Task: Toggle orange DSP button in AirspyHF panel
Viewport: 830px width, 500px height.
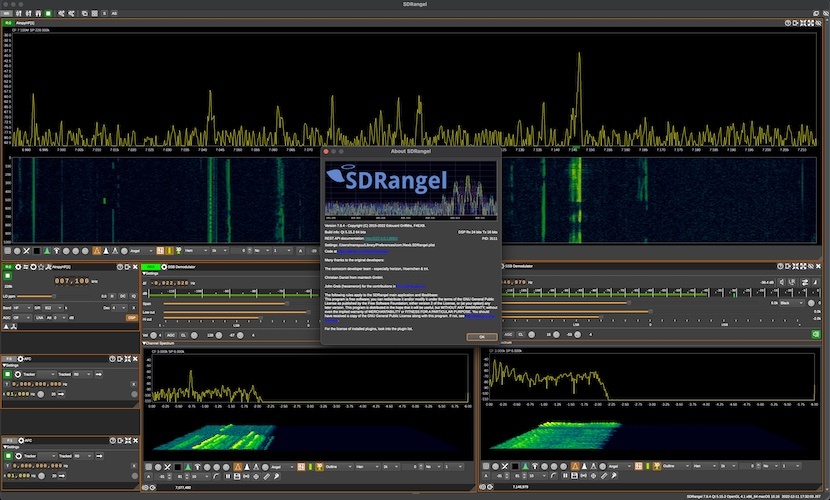Action: (132, 317)
